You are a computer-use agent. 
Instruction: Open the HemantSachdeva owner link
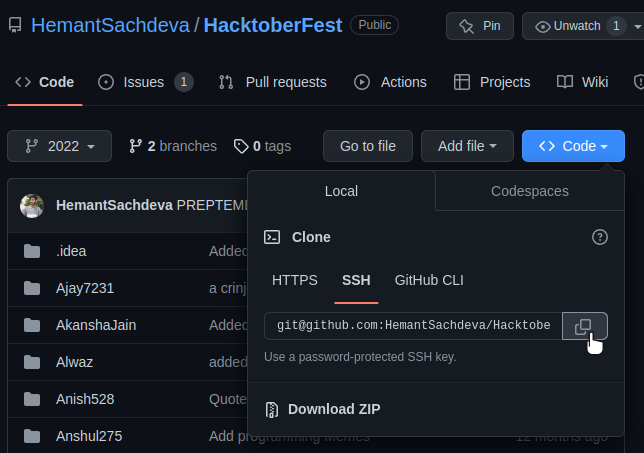pyautogui.click(x=110, y=25)
